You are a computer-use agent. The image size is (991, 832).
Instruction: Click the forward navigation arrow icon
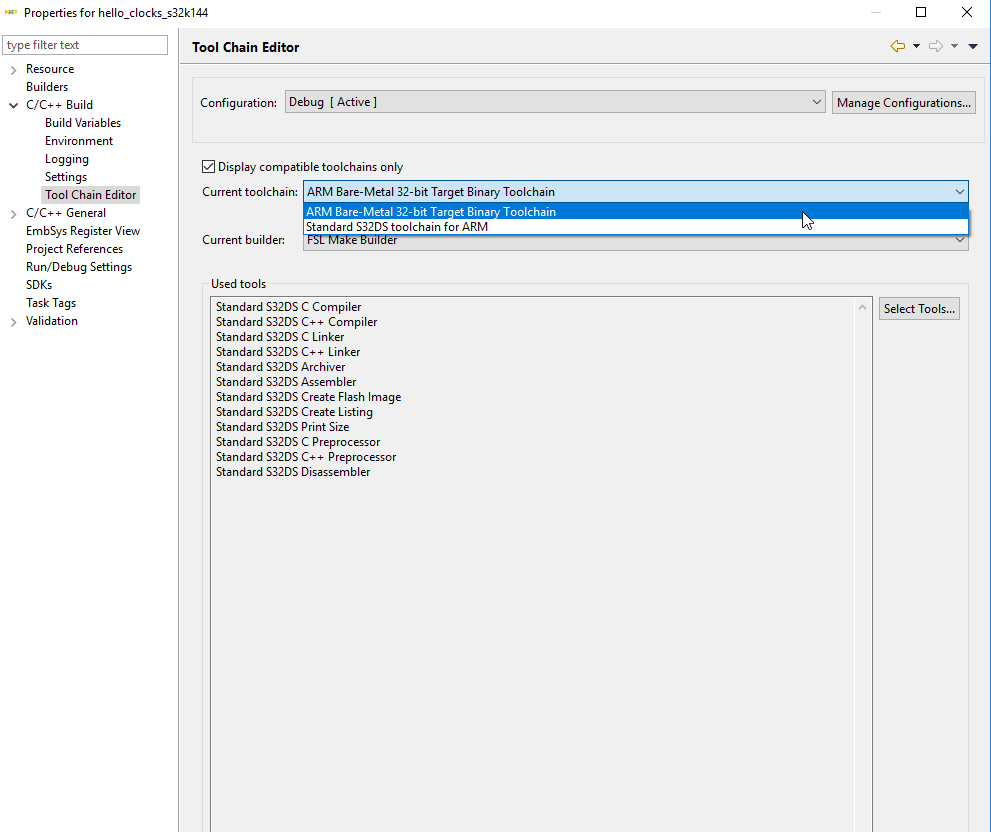[936, 46]
